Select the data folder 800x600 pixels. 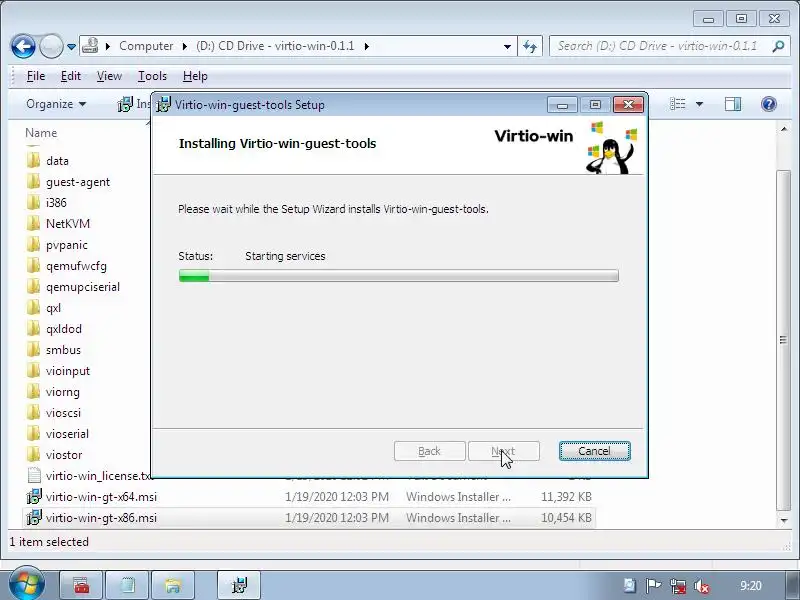pyautogui.click(x=57, y=161)
